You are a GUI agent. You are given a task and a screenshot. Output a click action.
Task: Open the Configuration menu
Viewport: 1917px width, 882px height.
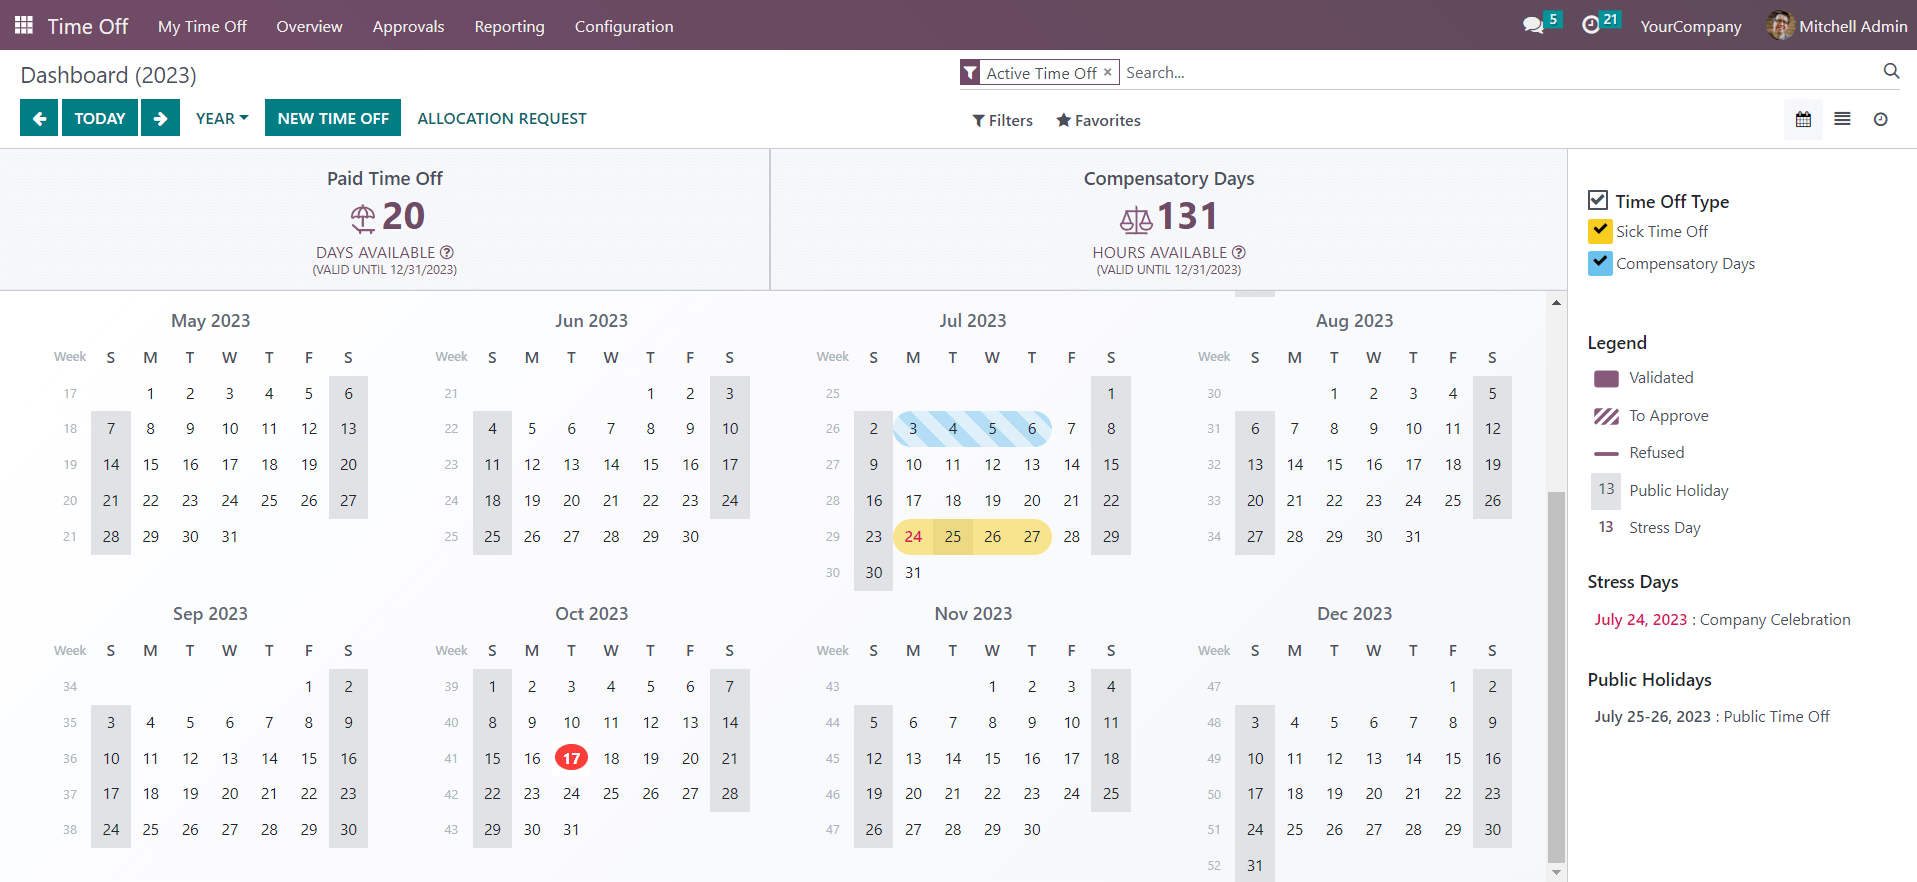[623, 26]
